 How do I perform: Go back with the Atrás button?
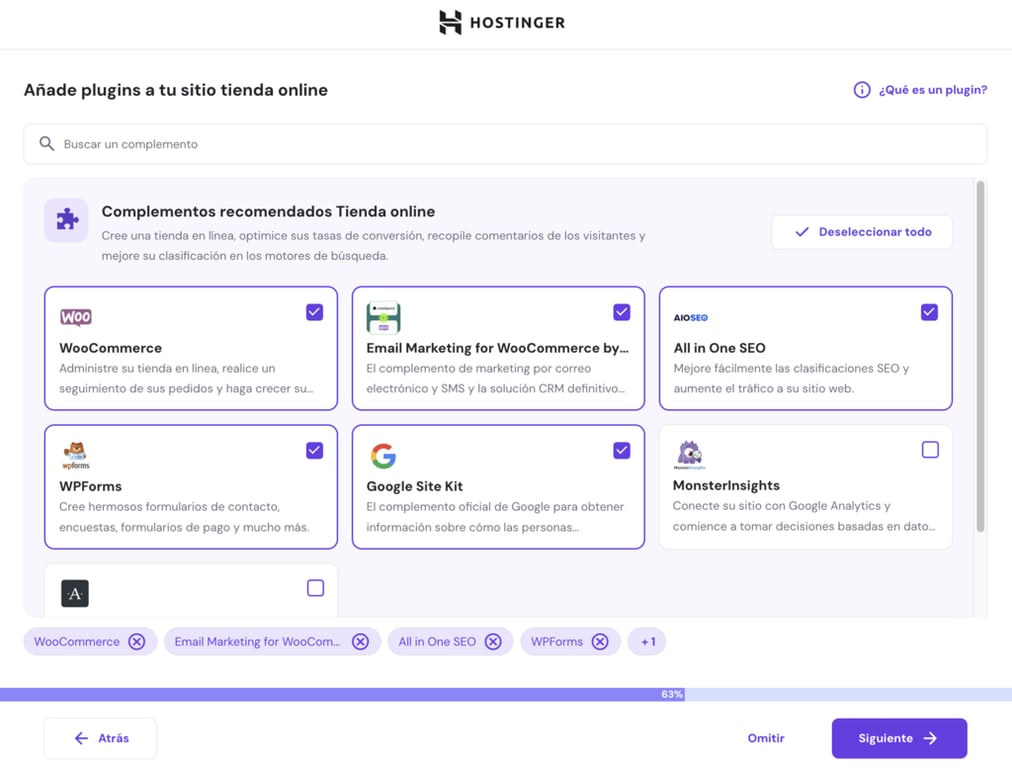pyautogui.click(x=100, y=738)
